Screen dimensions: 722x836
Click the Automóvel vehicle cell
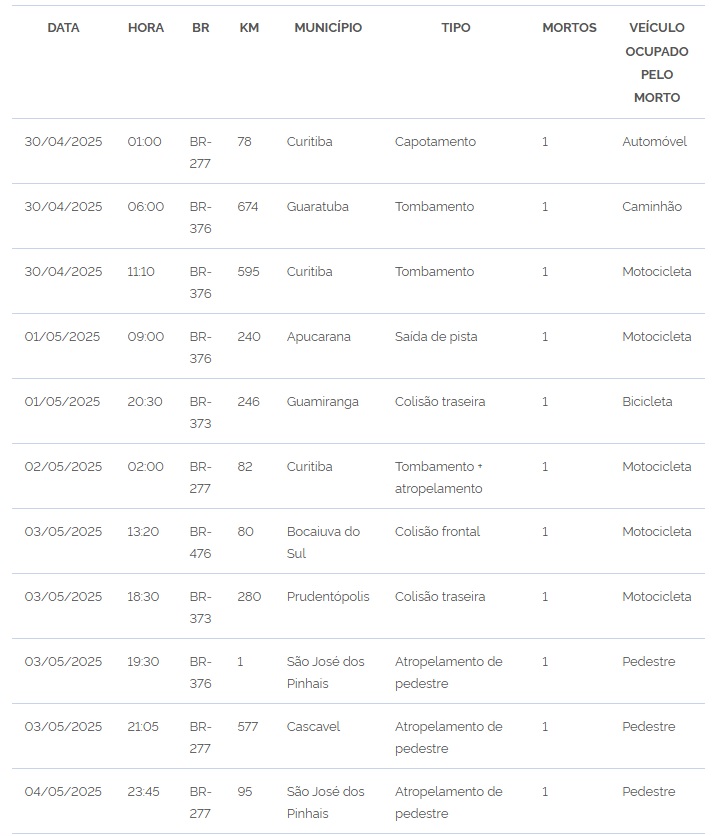(x=654, y=142)
